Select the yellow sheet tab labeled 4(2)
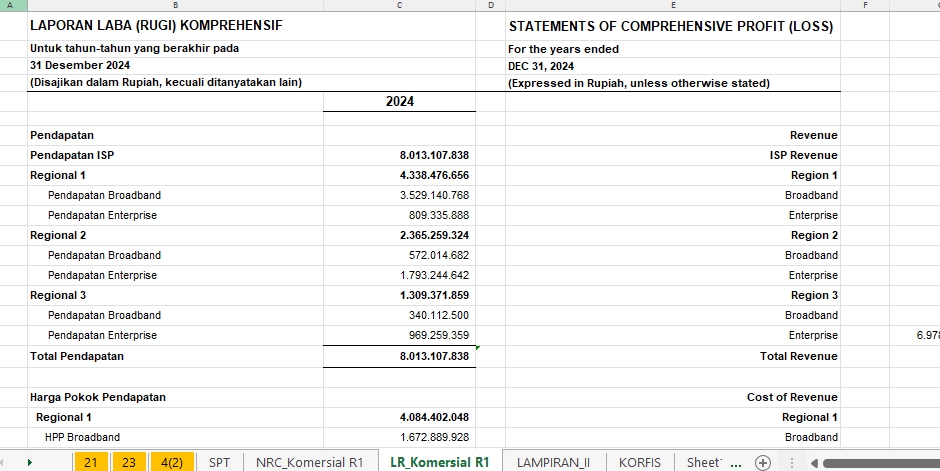This screenshot has height=471, width=940. click(171, 462)
